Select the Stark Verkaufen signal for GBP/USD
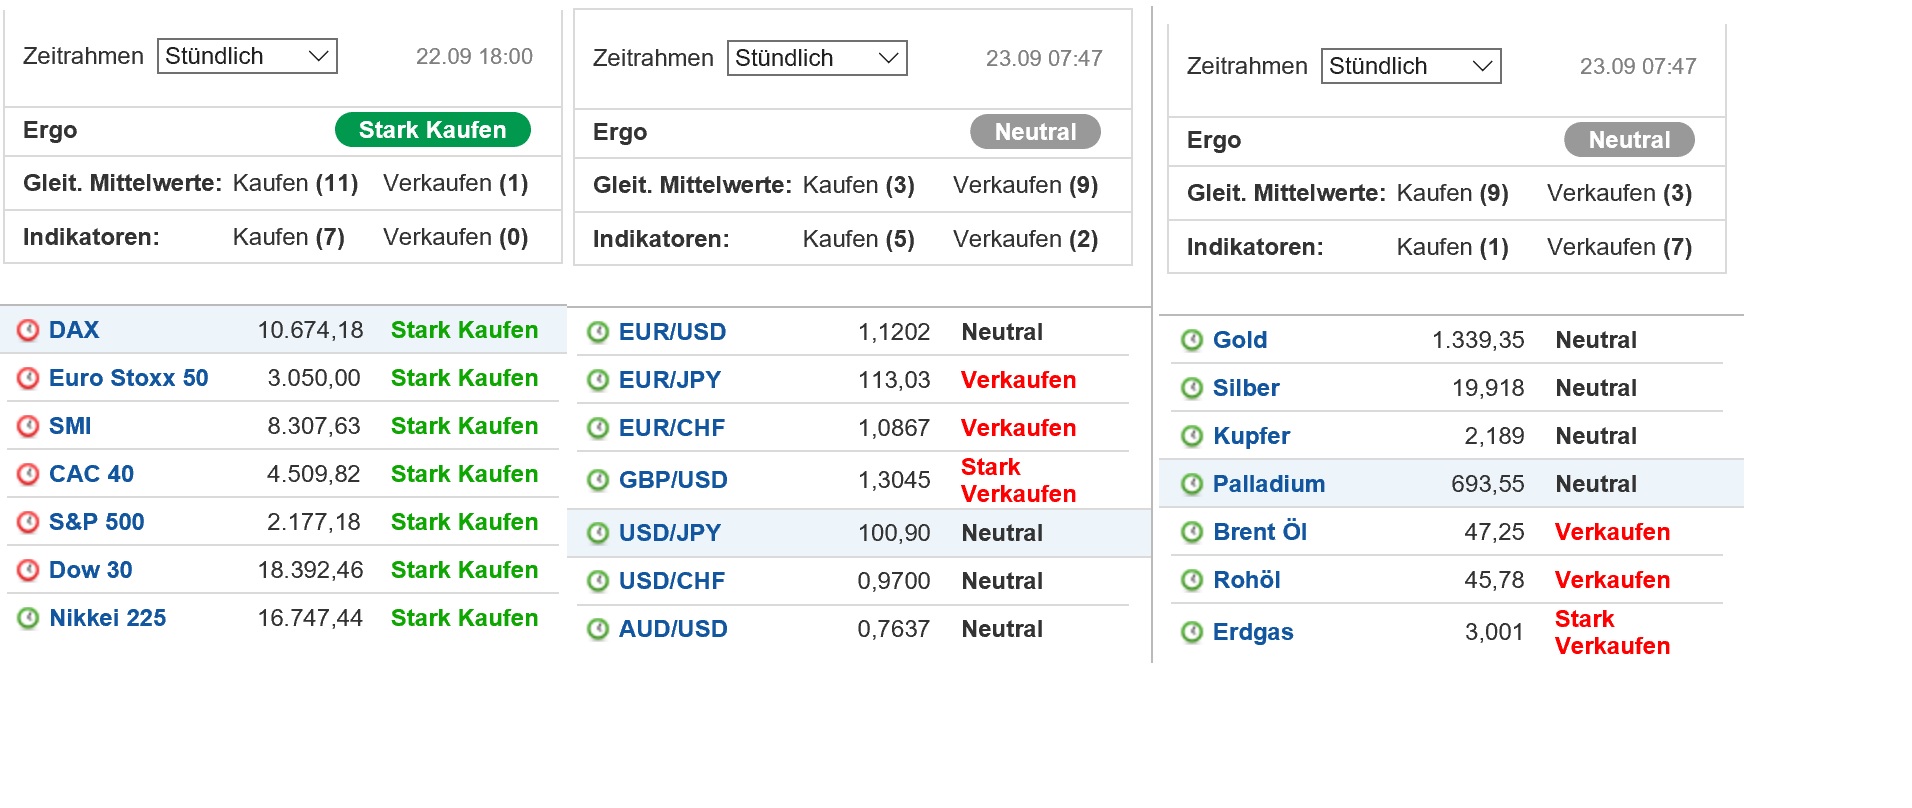Image resolution: width=1912 pixels, height=808 pixels. click(x=1017, y=479)
